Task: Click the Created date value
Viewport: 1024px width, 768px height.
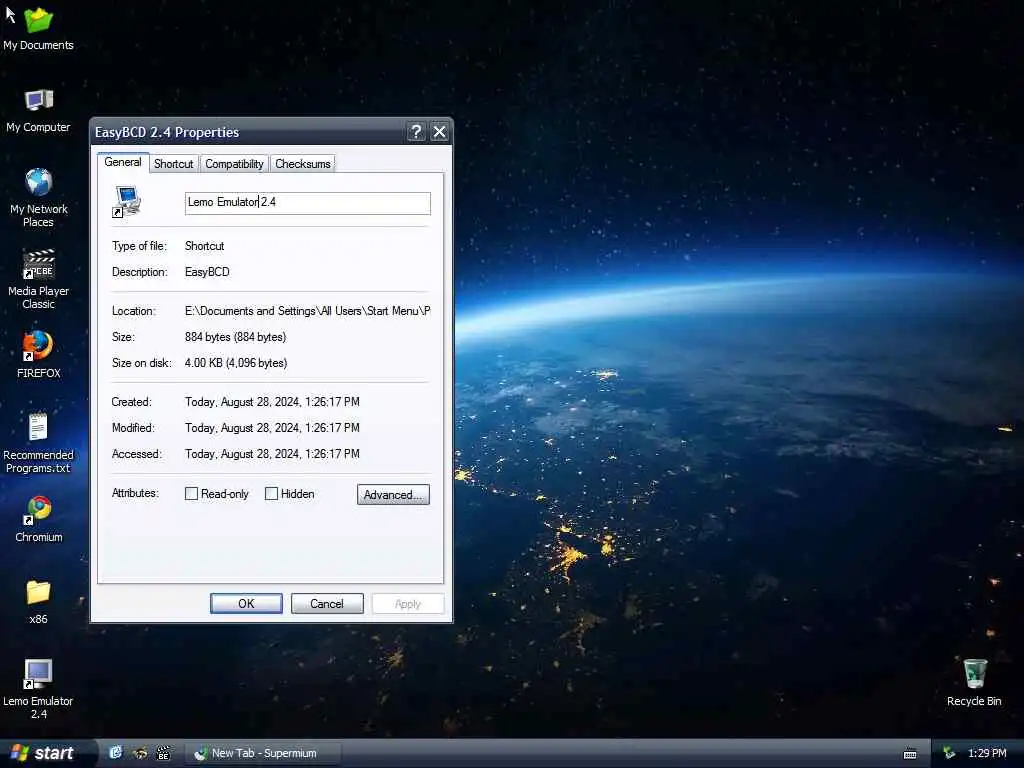Action: [x=272, y=402]
